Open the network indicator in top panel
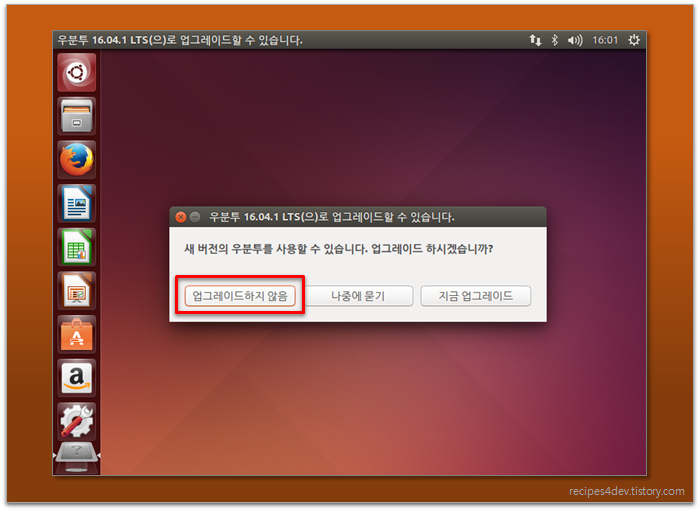Screen dimensions: 700x513 535,40
